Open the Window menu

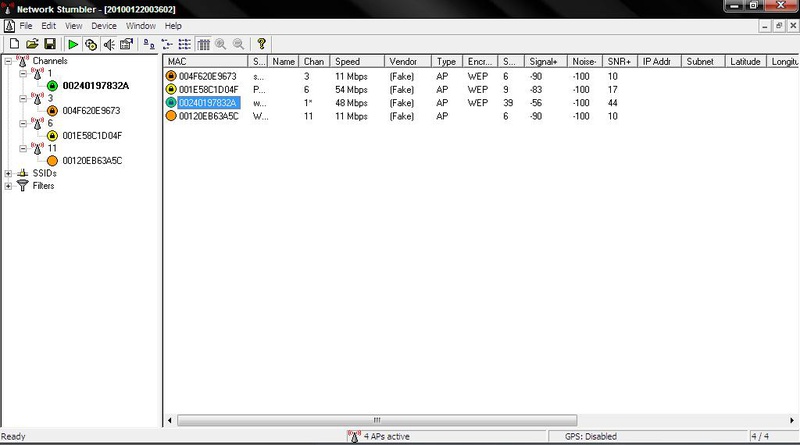point(141,26)
